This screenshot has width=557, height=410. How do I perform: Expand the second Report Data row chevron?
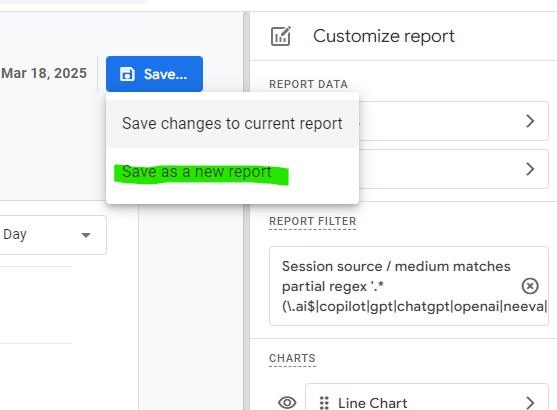530,169
